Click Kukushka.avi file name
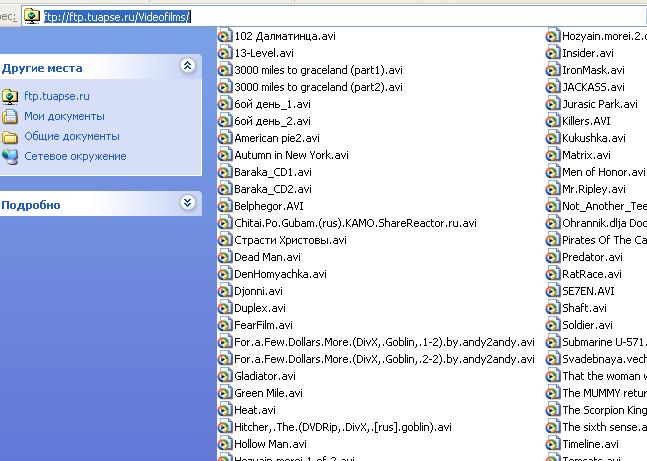Image resolution: width=647 pixels, height=461 pixels. coord(594,138)
